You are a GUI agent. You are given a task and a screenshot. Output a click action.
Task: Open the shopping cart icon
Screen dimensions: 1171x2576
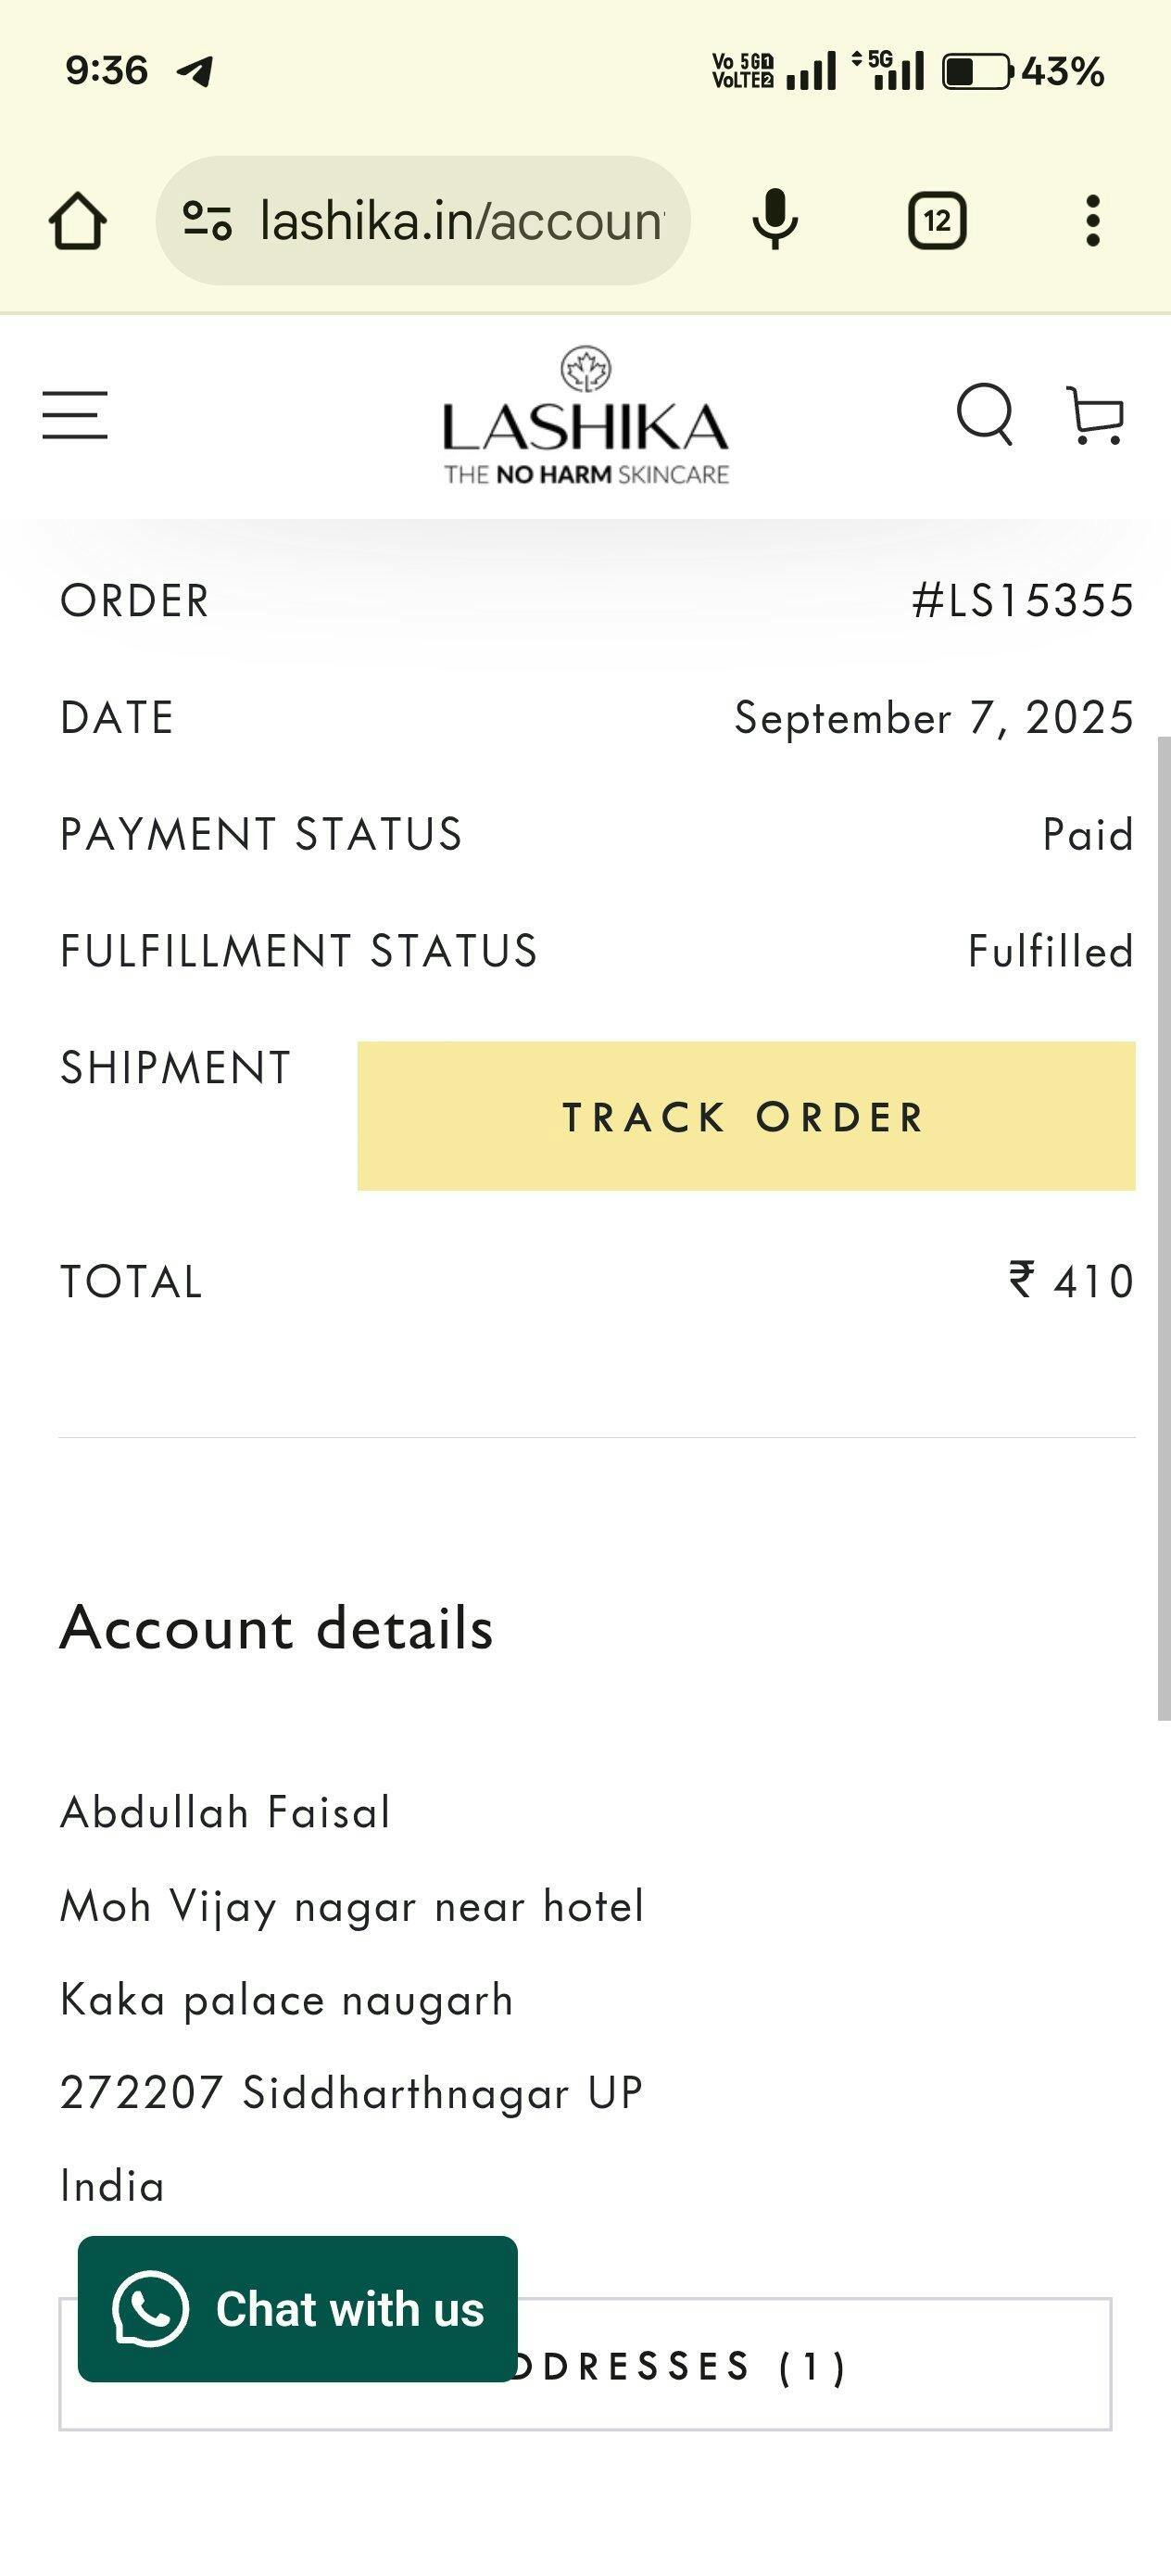[x=1096, y=415]
